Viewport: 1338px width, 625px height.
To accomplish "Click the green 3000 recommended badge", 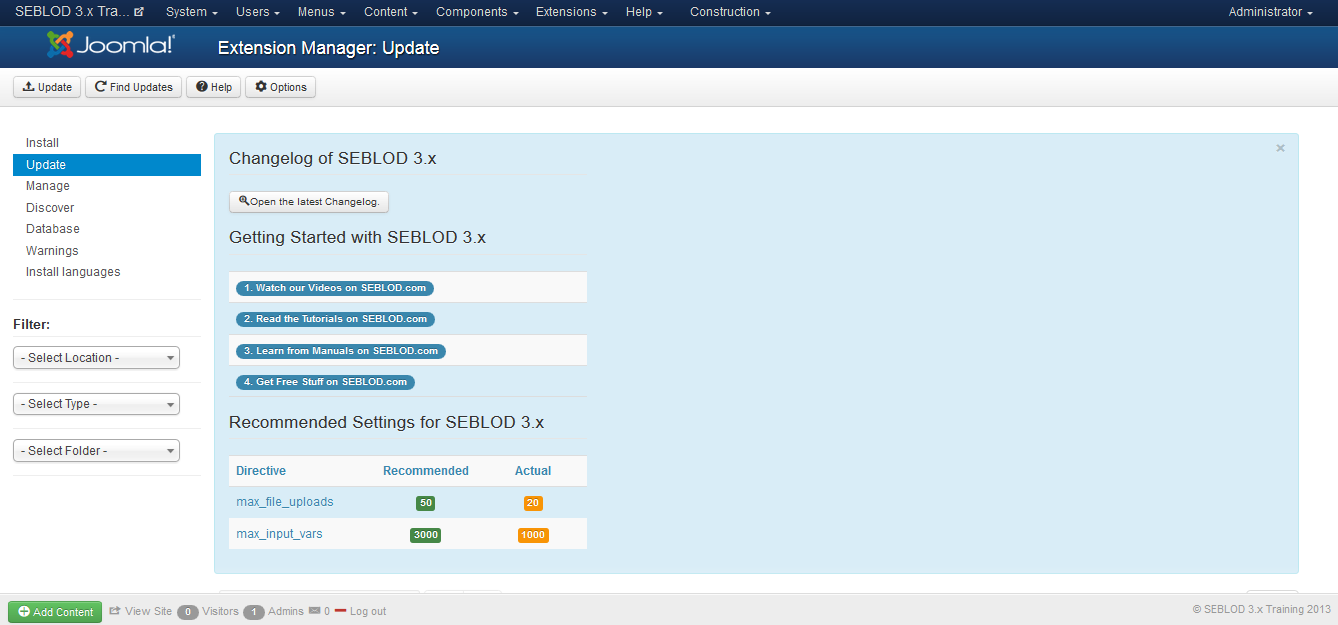I will 426,535.
